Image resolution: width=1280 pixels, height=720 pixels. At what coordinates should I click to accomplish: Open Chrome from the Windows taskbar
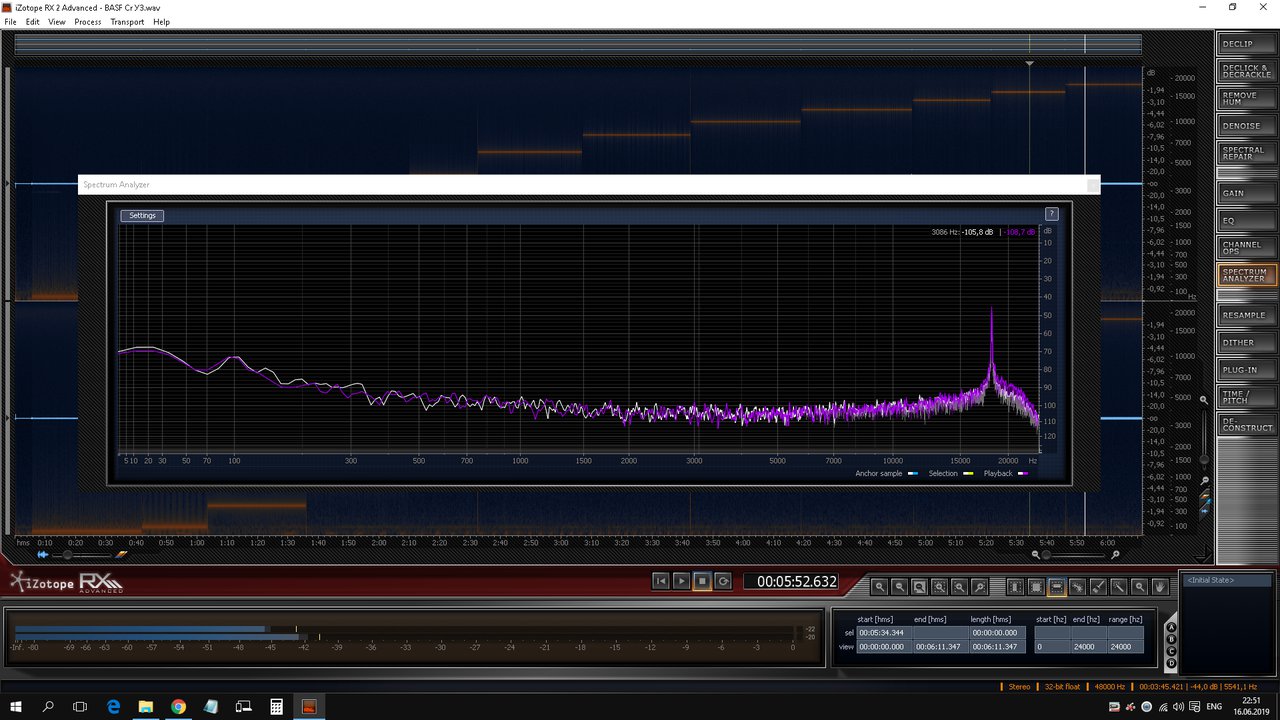pos(178,706)
